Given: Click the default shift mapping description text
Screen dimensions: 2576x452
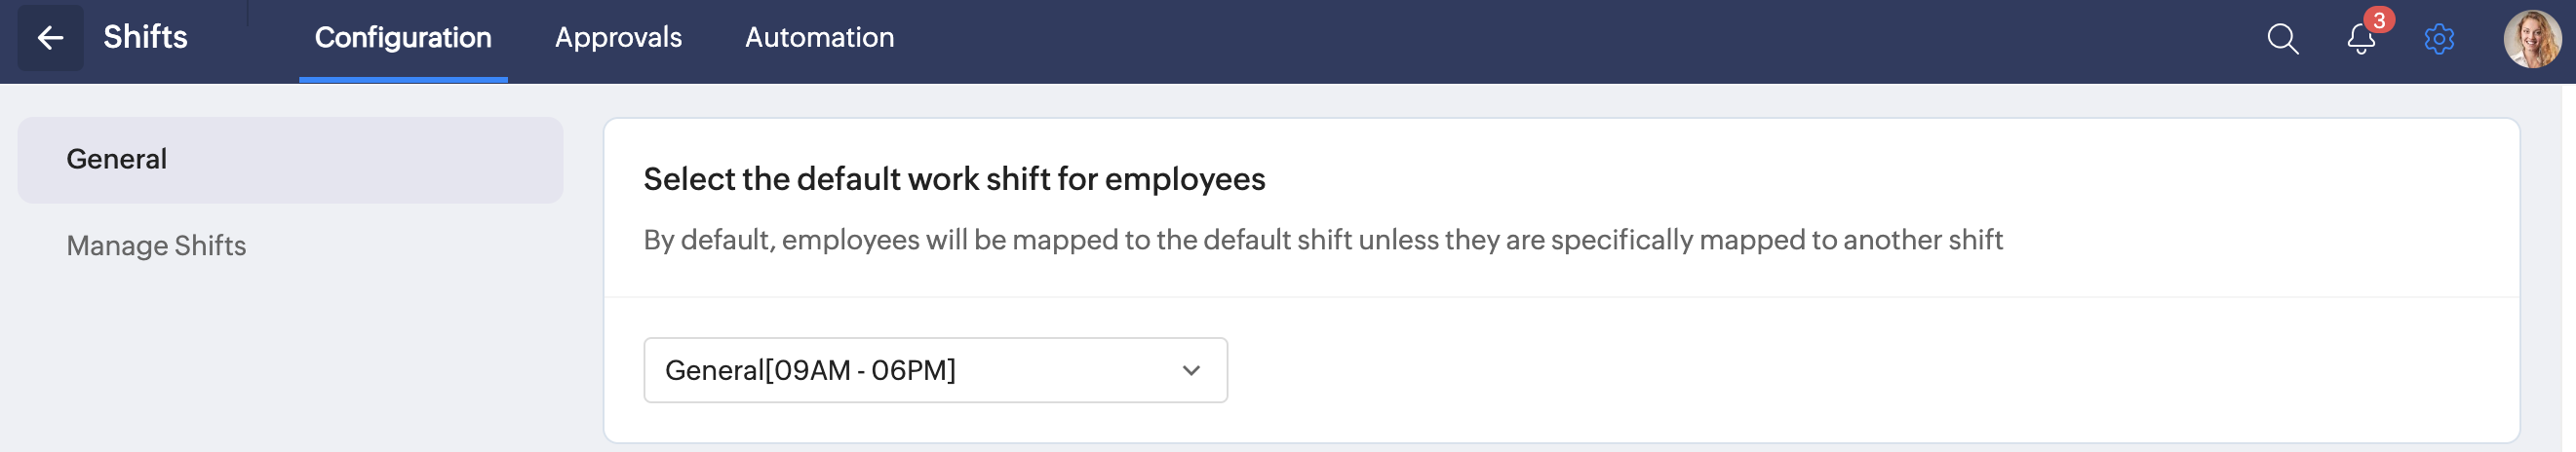Looking at the screenshot, I should click(x=1322, y=240).
